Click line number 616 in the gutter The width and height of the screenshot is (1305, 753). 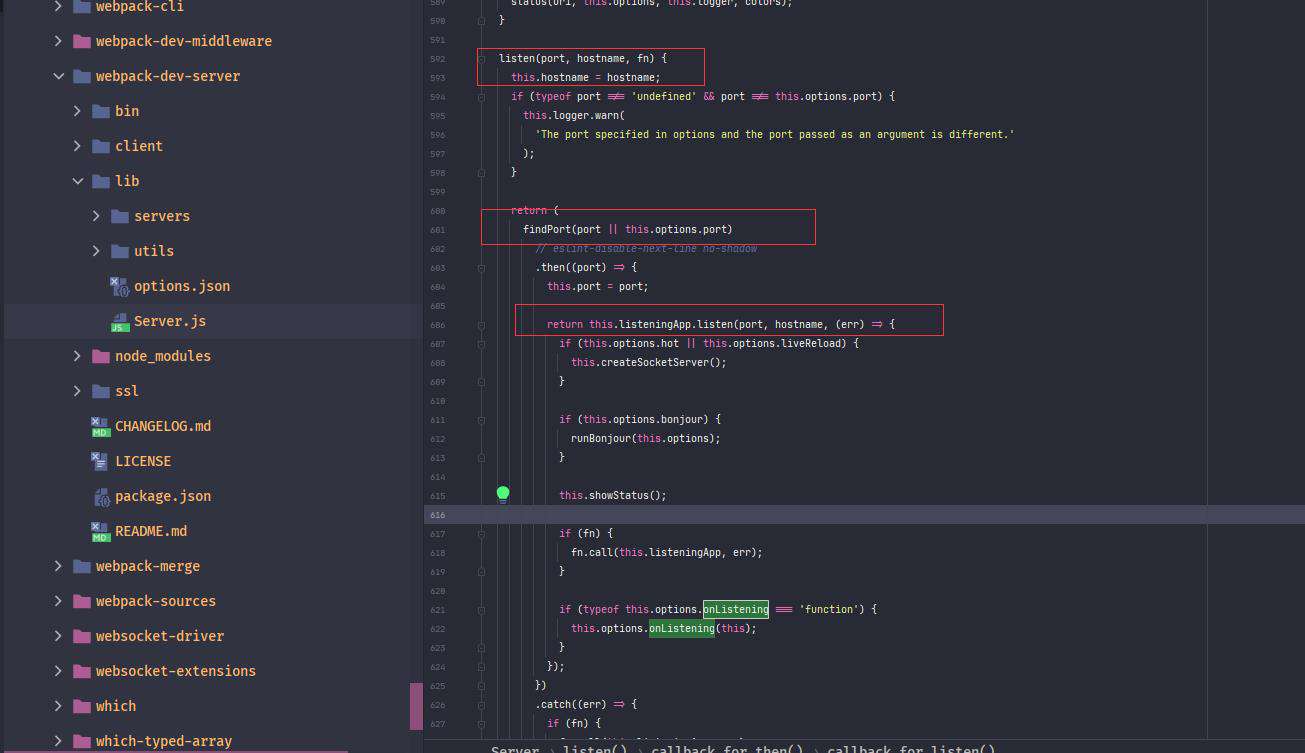tap(437, 514)
